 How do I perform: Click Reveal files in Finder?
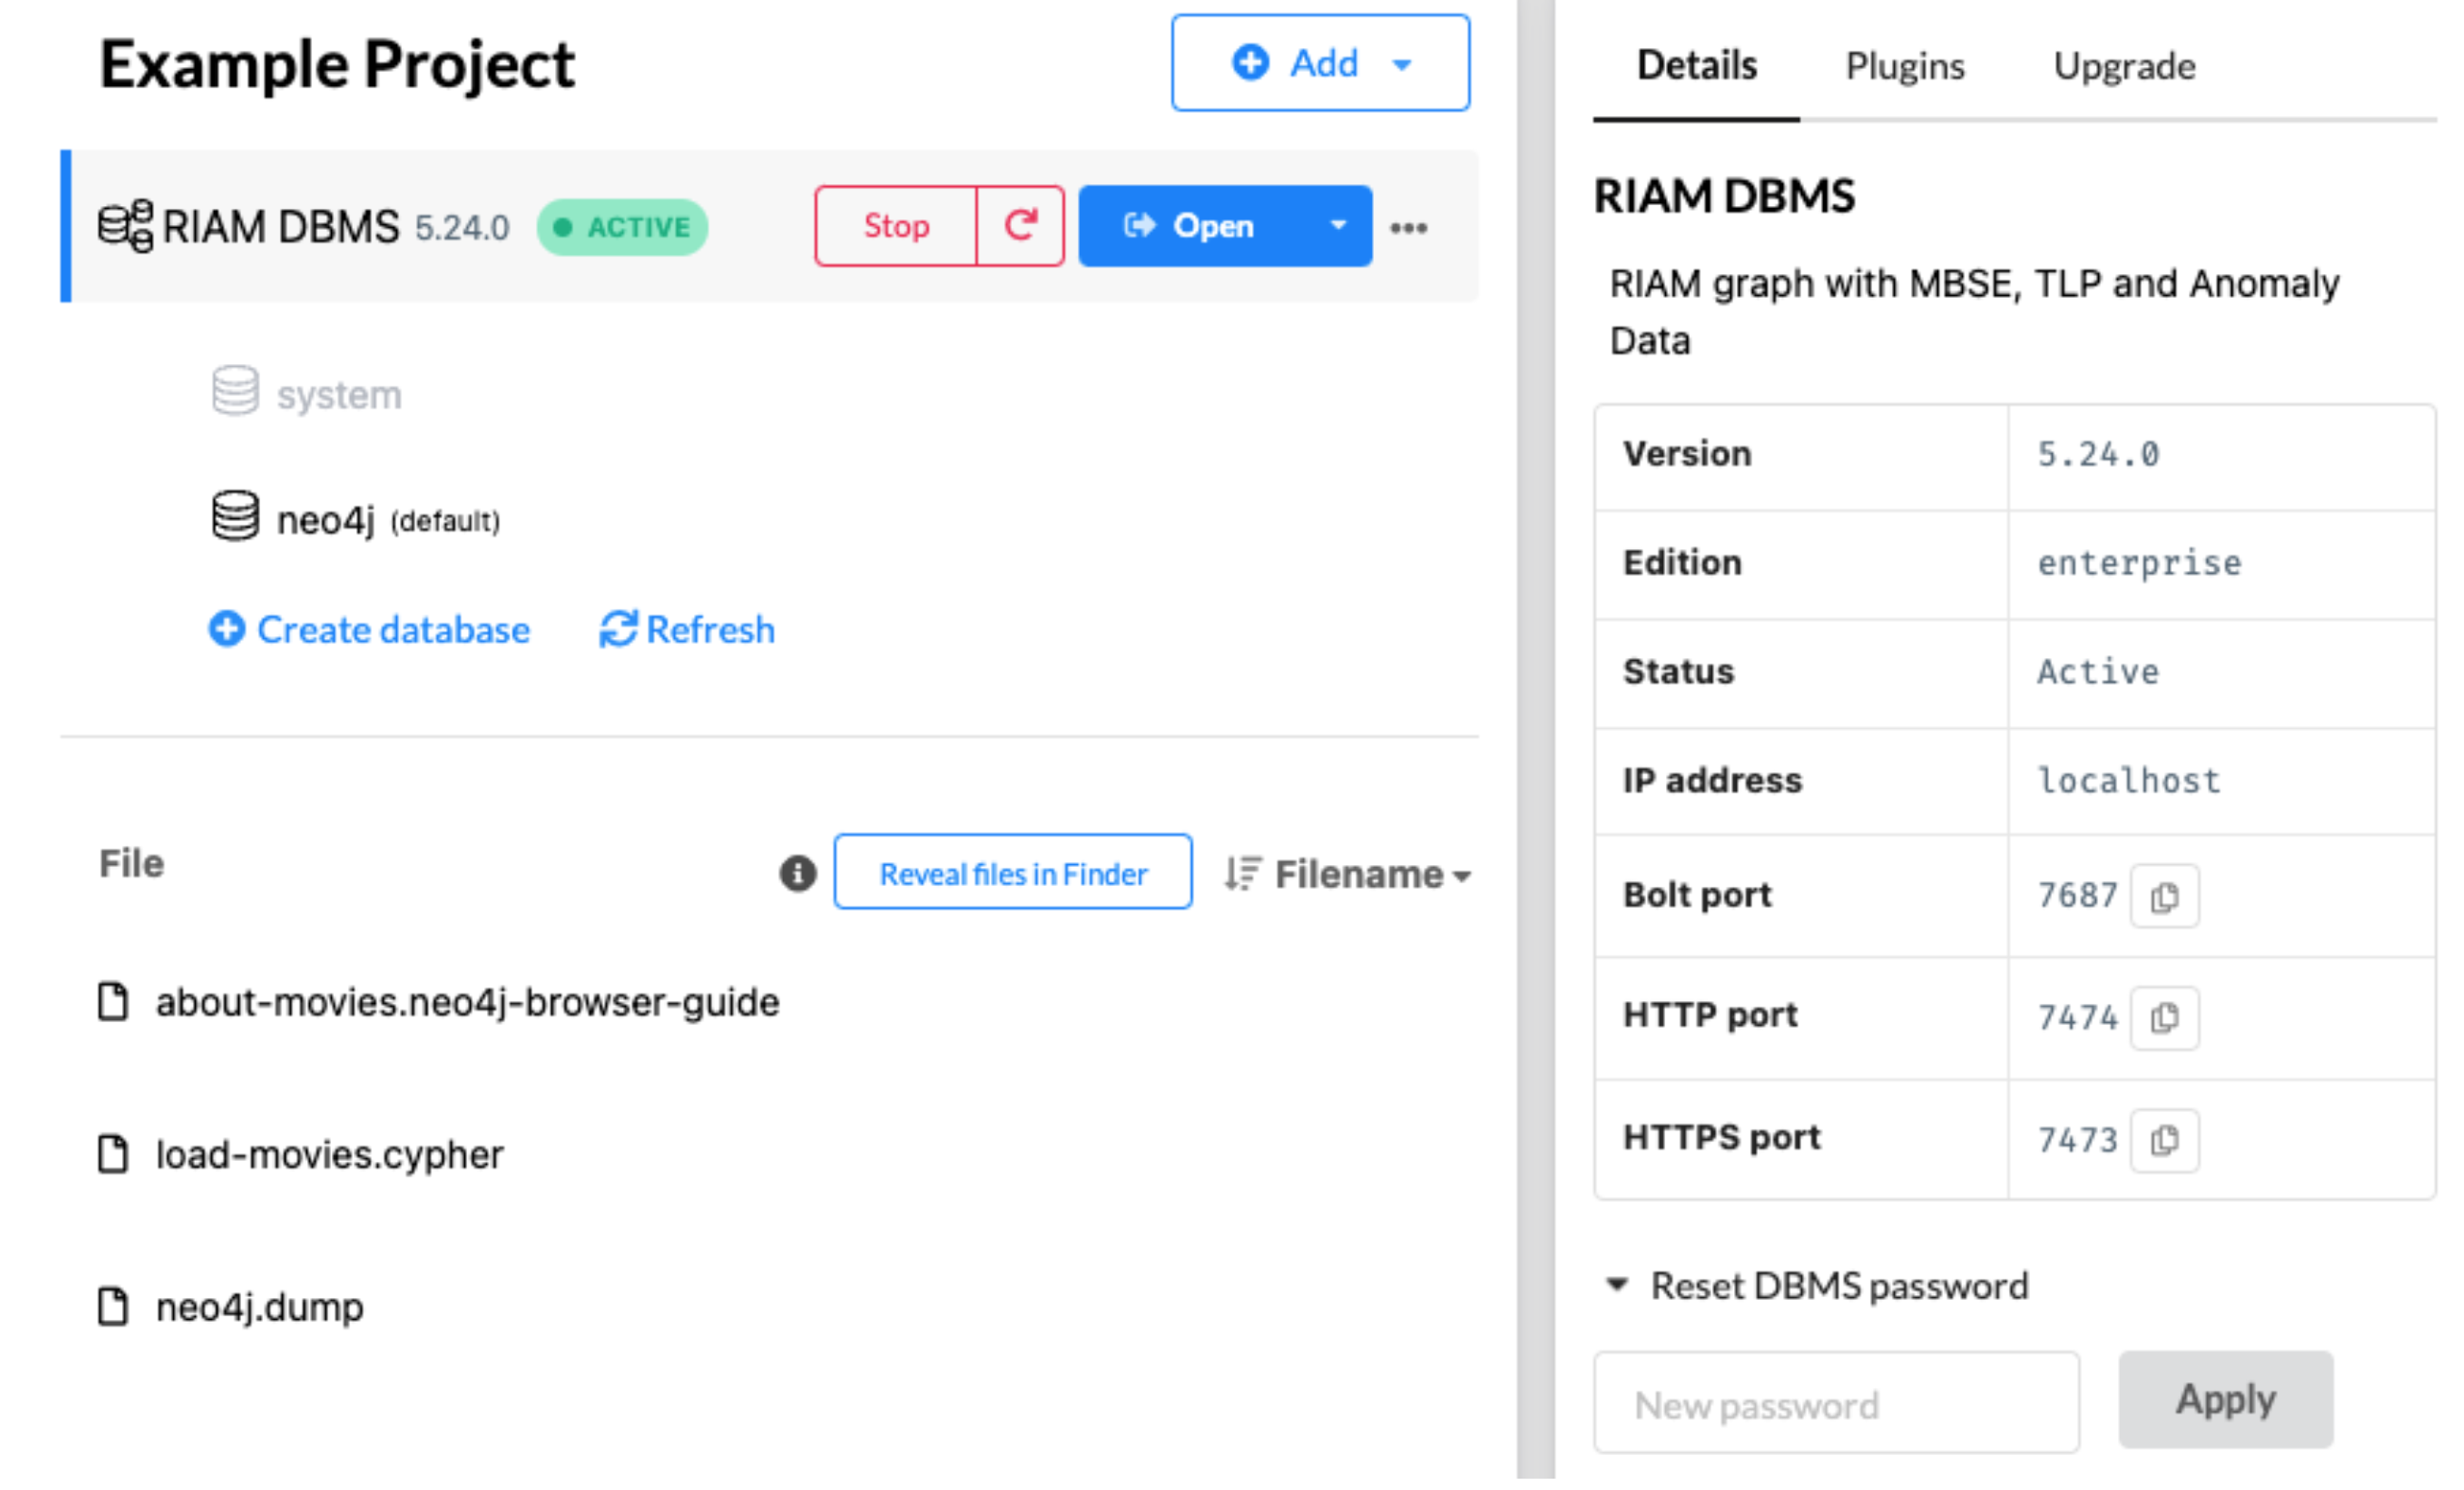click(1013, 872)
